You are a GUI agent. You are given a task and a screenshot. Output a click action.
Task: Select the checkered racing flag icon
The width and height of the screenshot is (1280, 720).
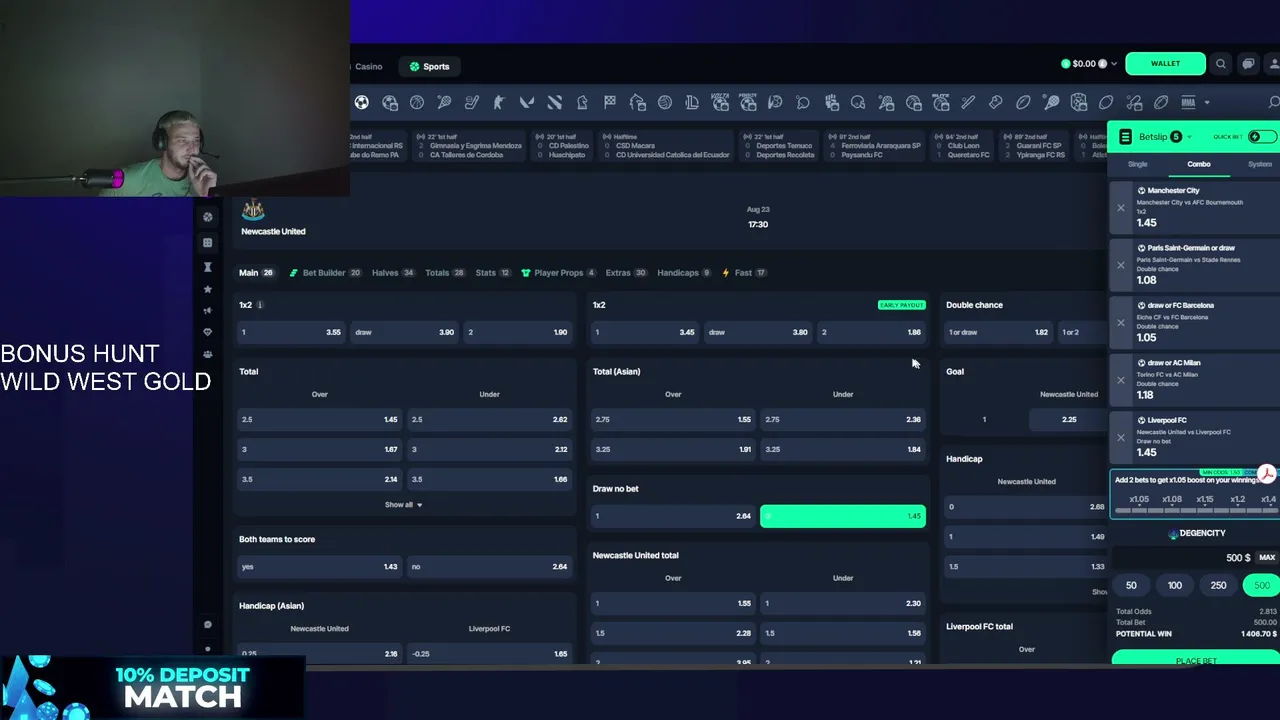(610, 102)
